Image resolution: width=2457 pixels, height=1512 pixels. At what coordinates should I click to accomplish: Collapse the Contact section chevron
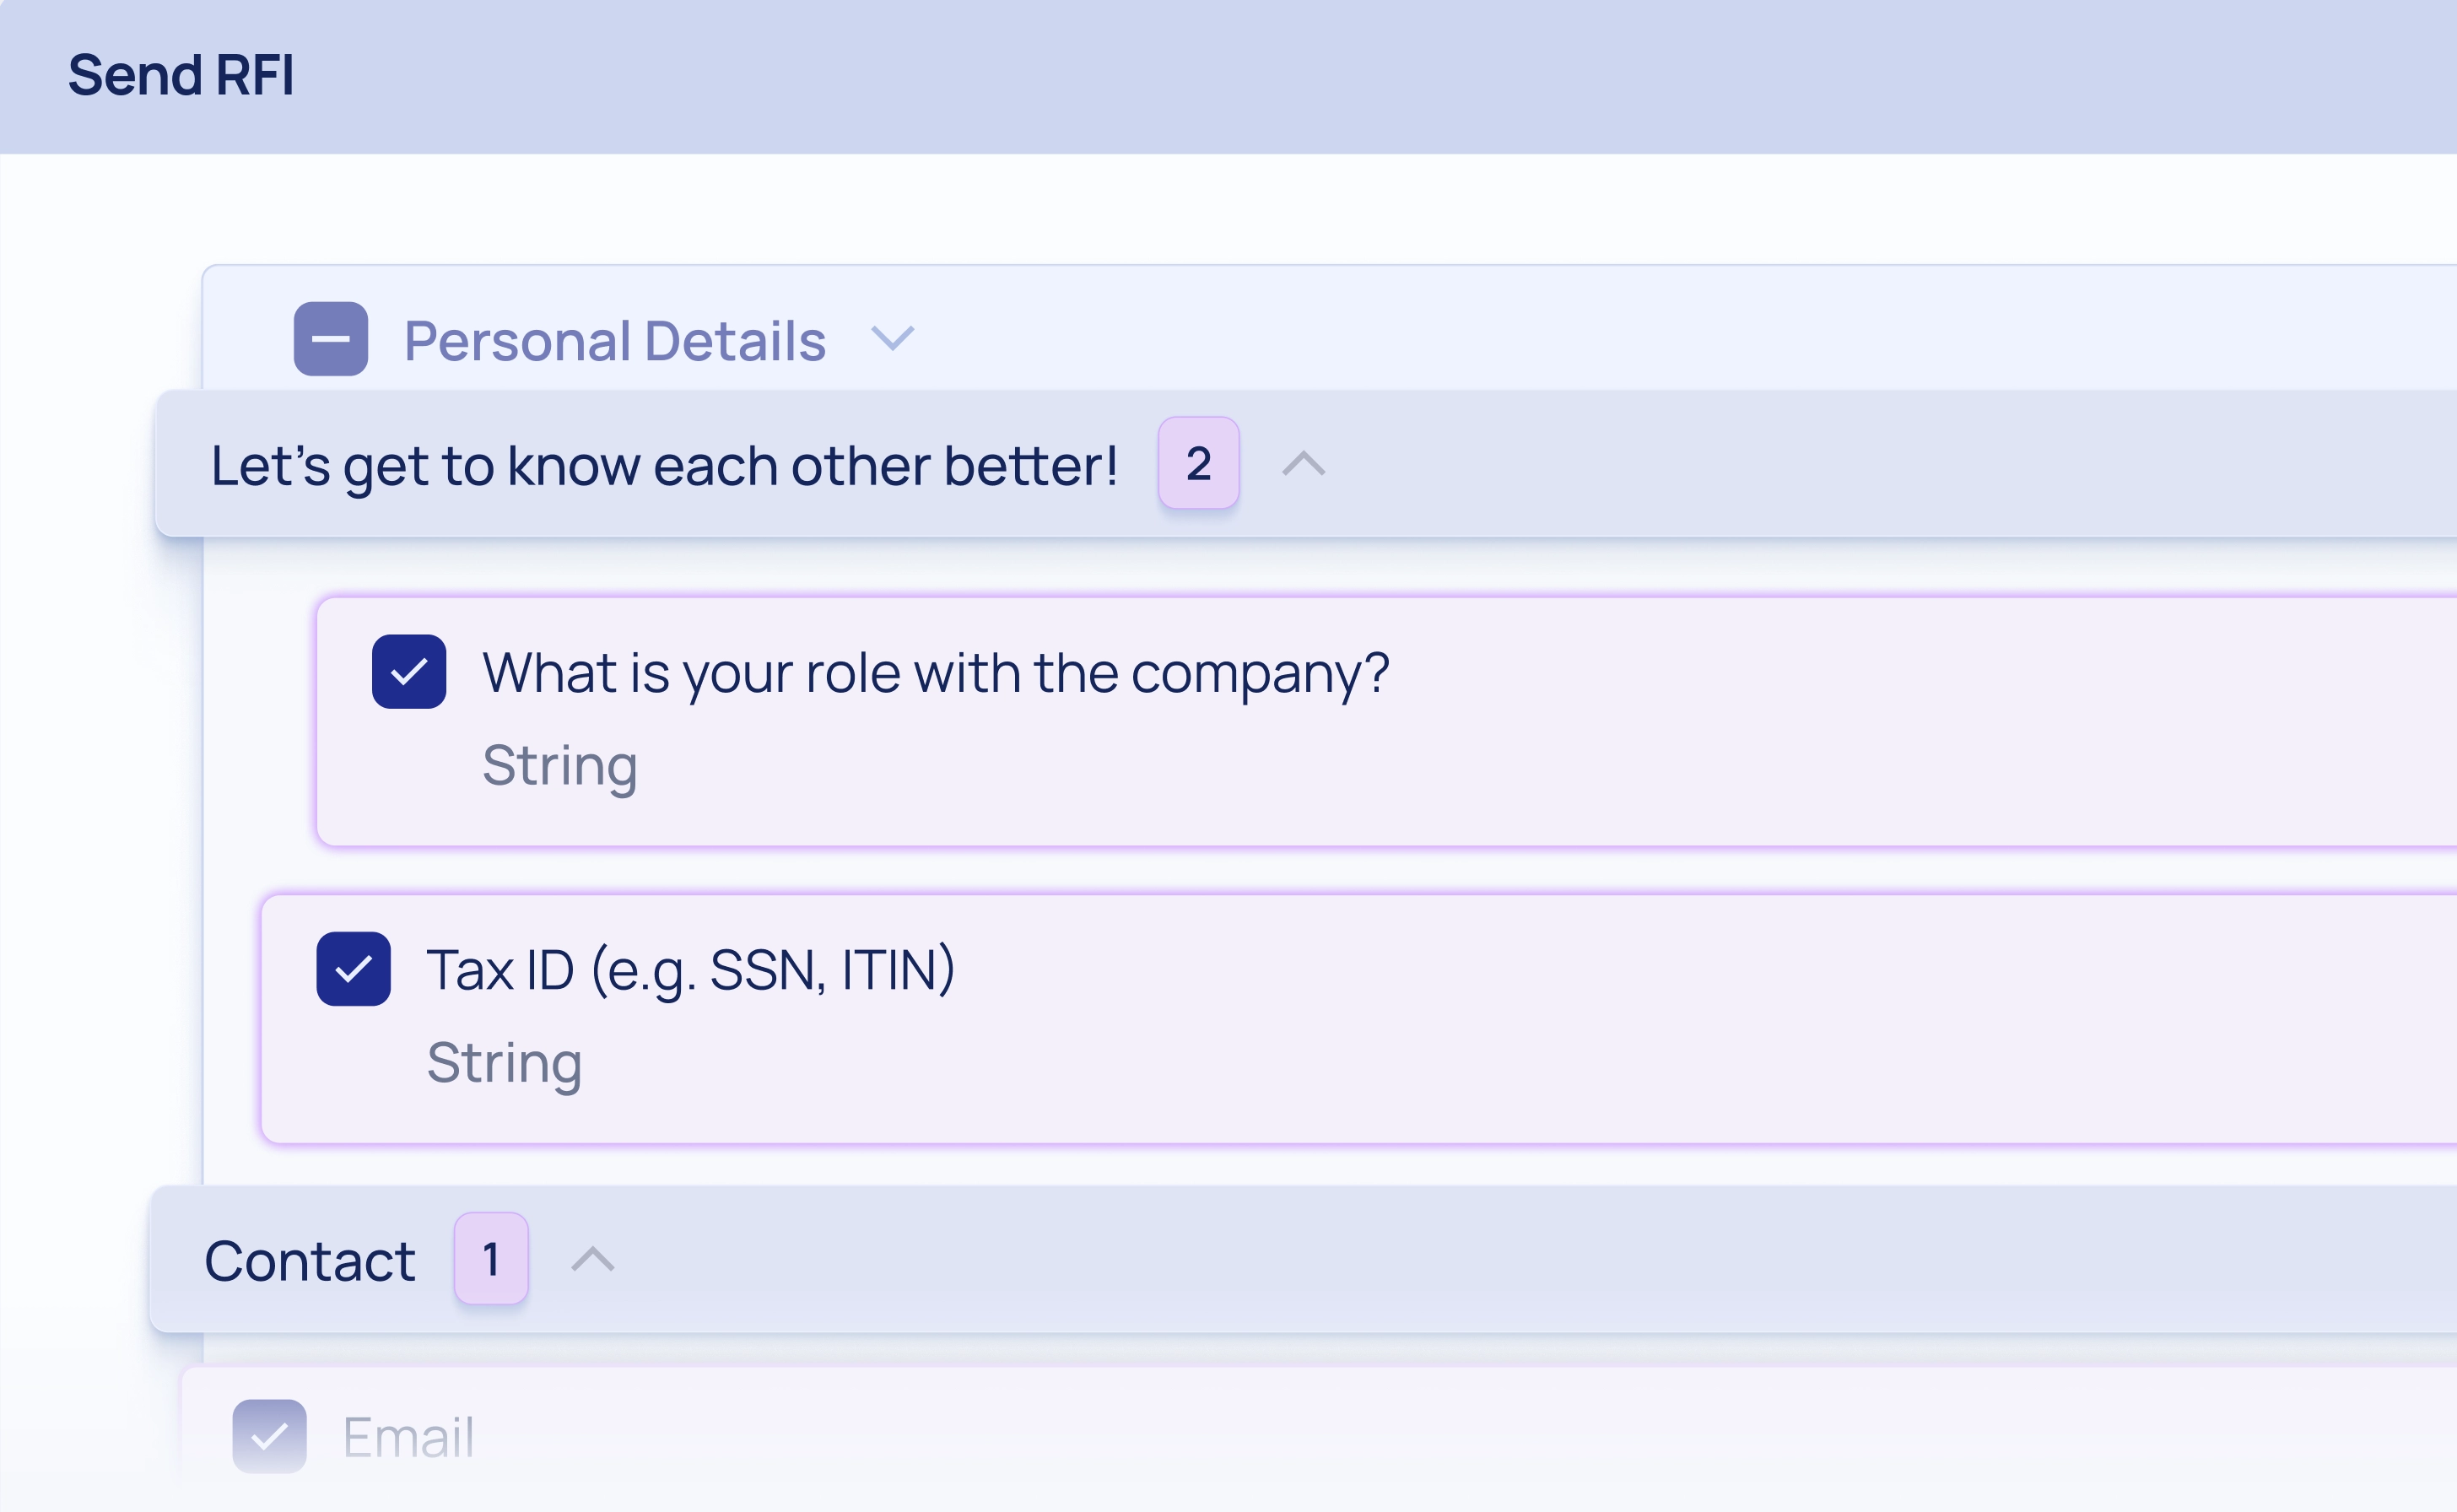592,1259
